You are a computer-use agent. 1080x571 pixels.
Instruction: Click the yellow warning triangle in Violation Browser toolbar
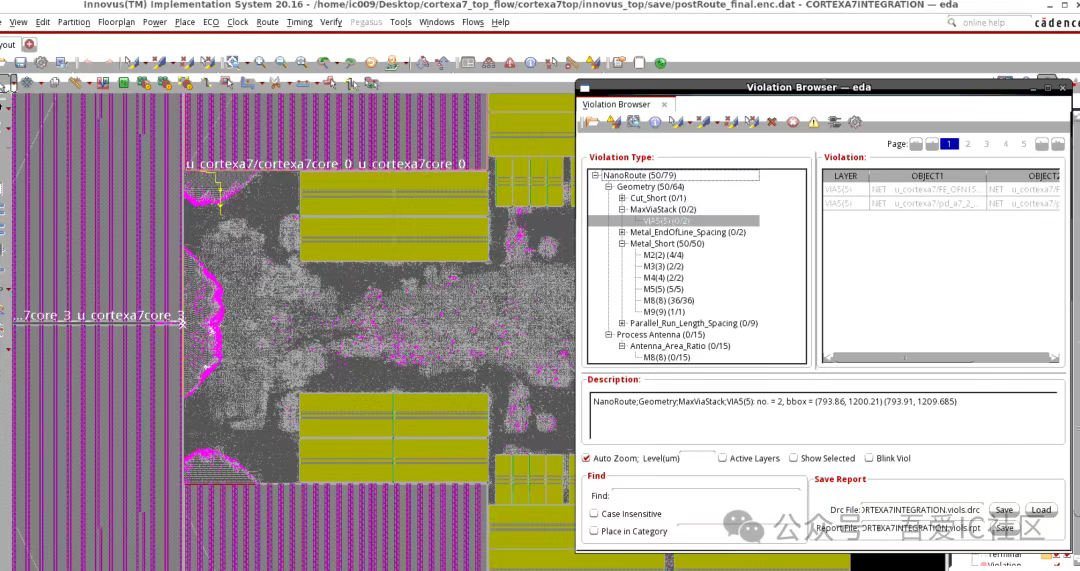point(813,122)
